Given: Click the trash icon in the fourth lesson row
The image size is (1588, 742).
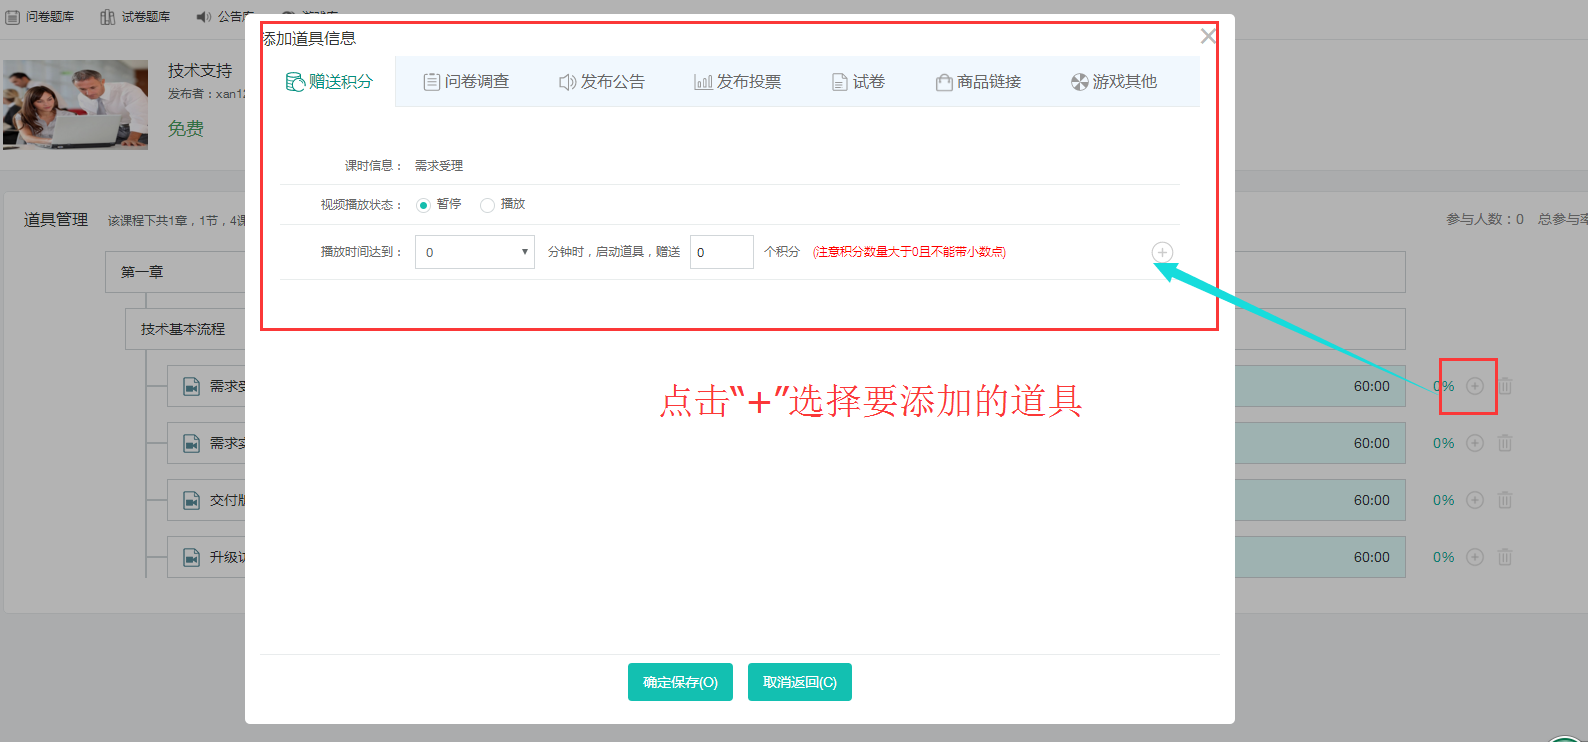Looking at the screenshot, I should click(1505, 557).
